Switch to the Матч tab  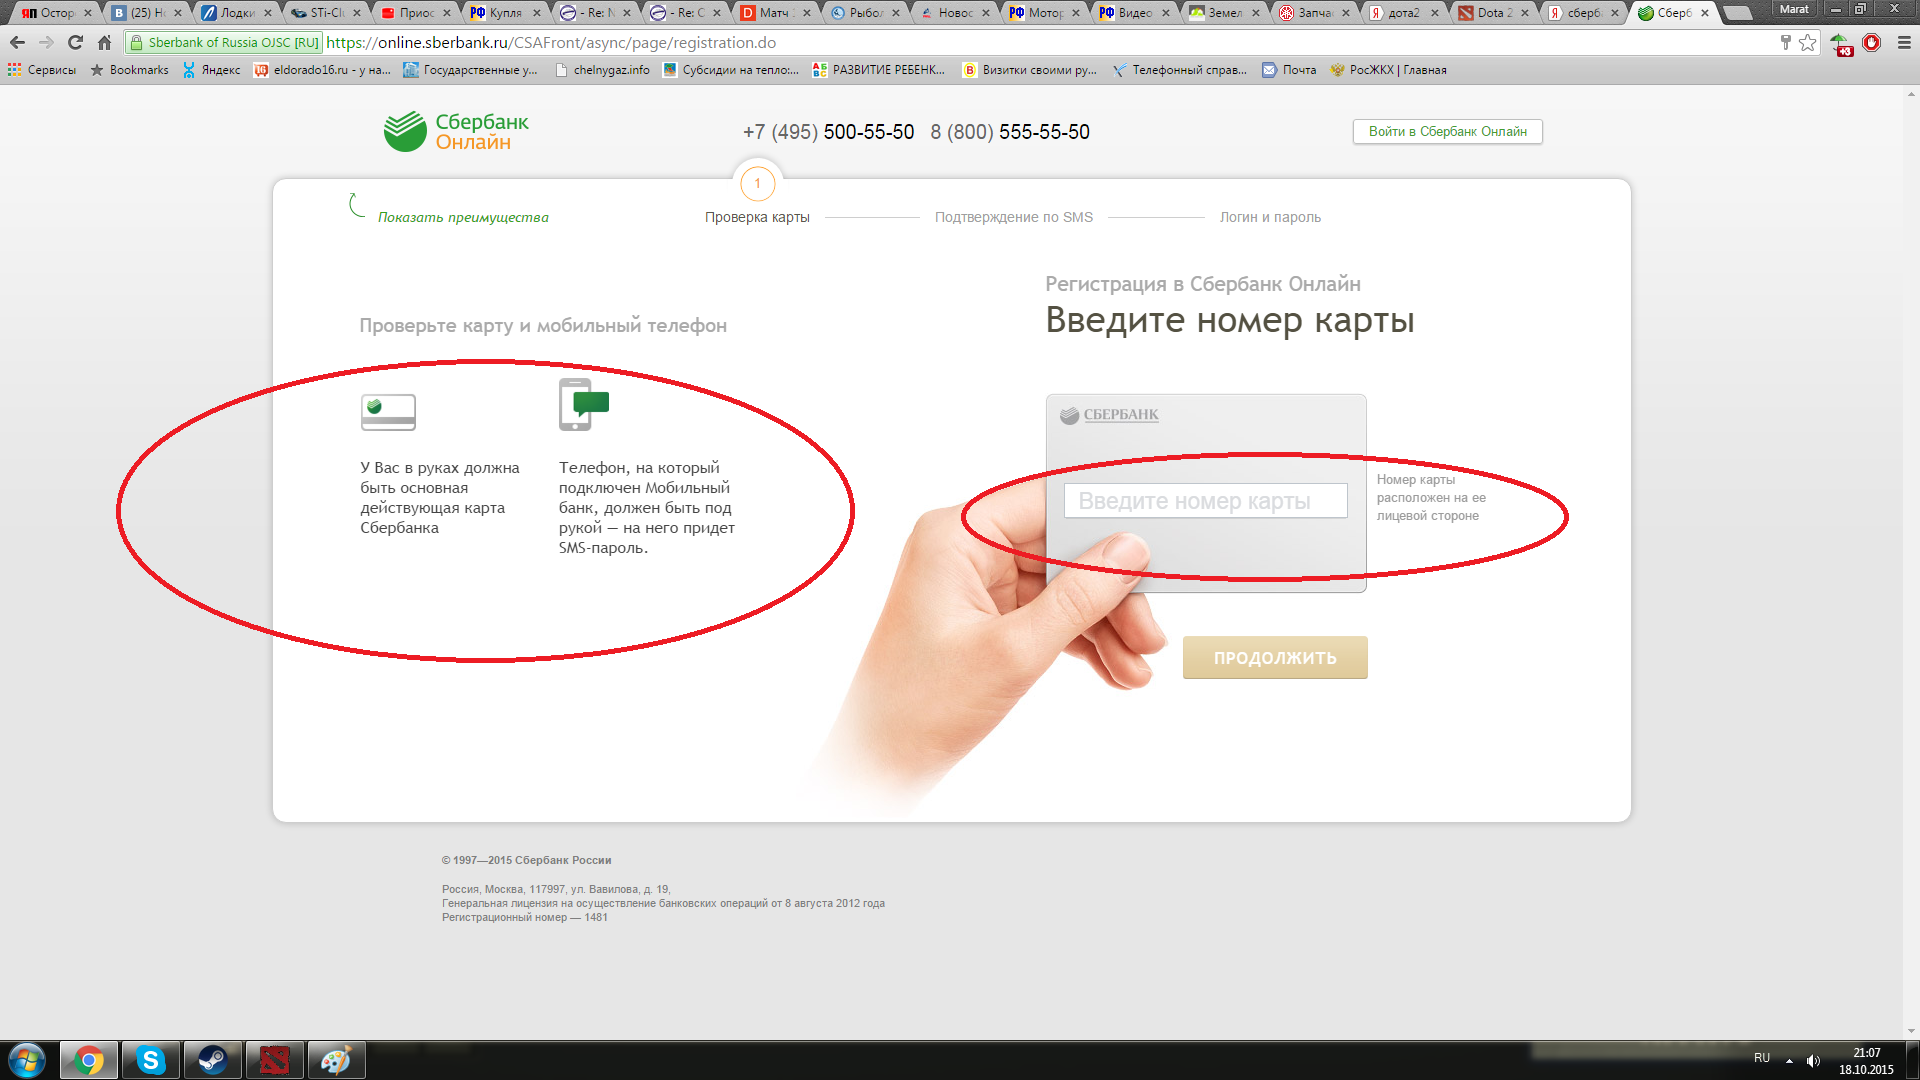(x=775, y=13)
